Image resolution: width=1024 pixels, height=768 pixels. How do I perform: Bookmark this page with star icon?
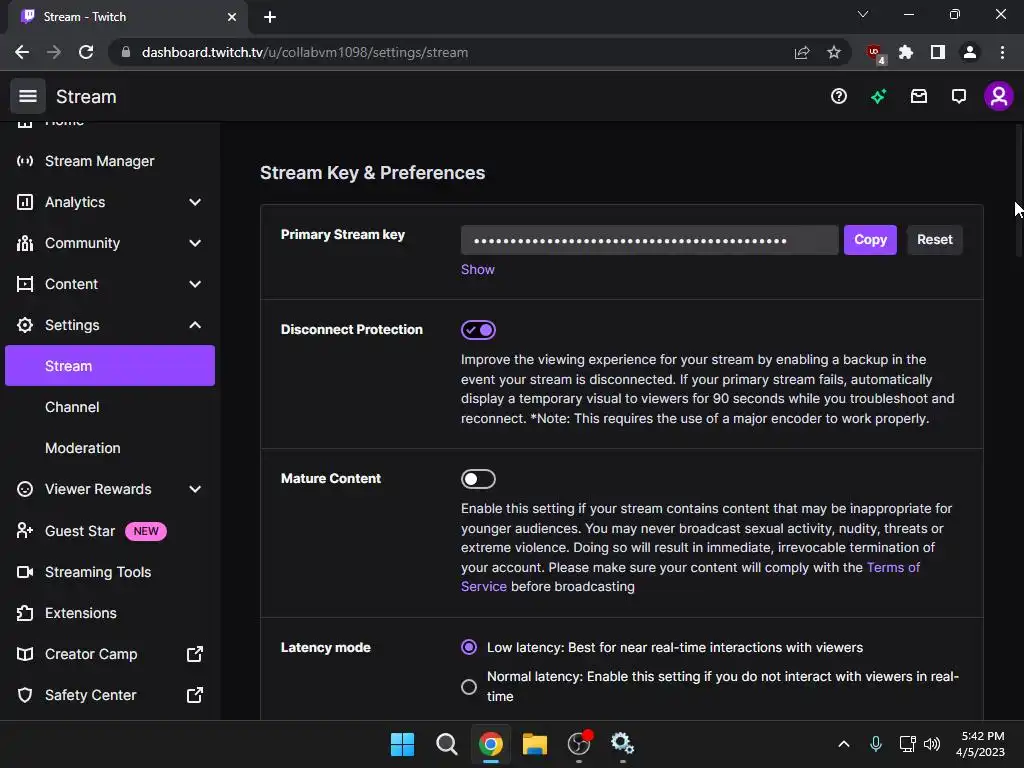coord(834,52)
